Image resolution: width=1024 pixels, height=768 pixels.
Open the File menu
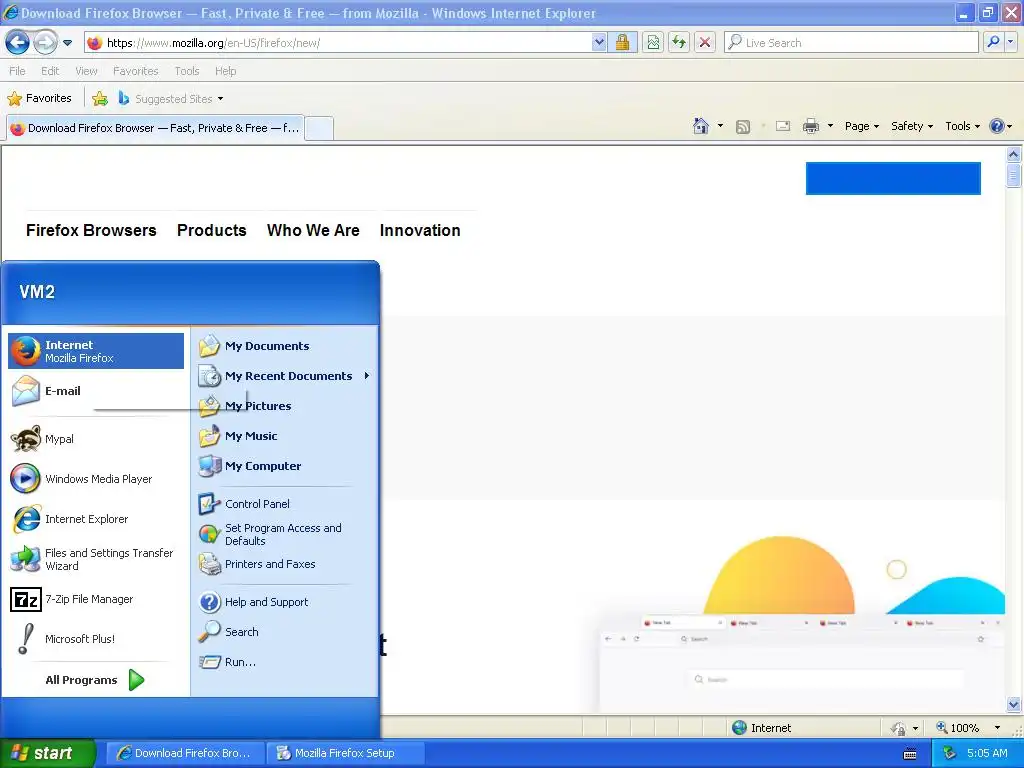(18, 71)
